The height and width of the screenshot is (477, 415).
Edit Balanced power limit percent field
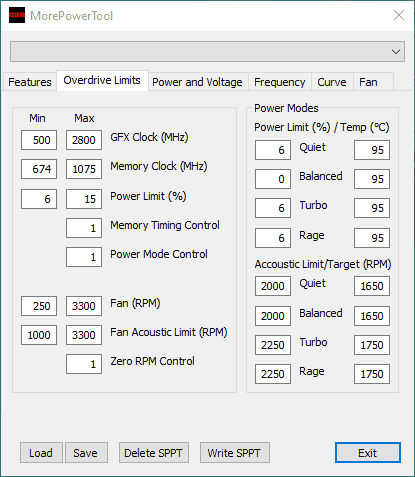(x=273, y=179)
